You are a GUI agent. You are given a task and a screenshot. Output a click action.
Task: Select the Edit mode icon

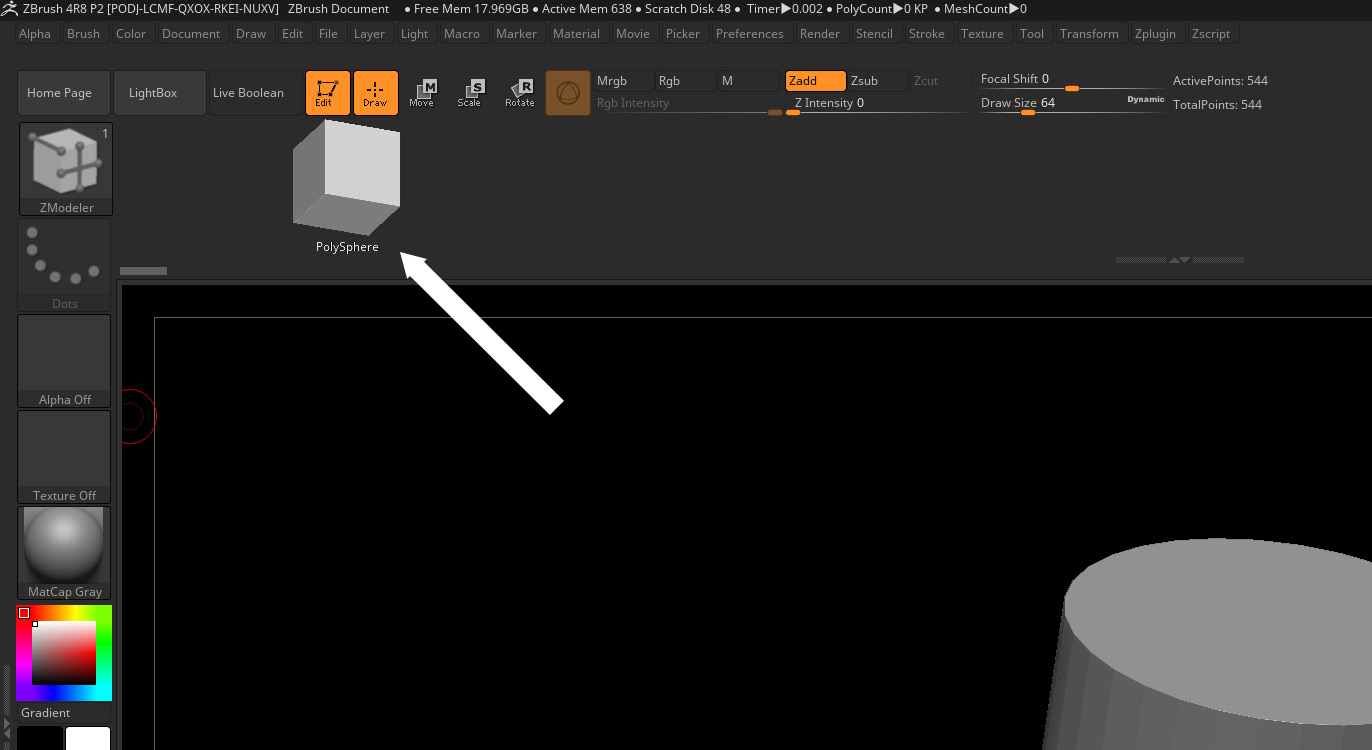[x=328, y=93]
